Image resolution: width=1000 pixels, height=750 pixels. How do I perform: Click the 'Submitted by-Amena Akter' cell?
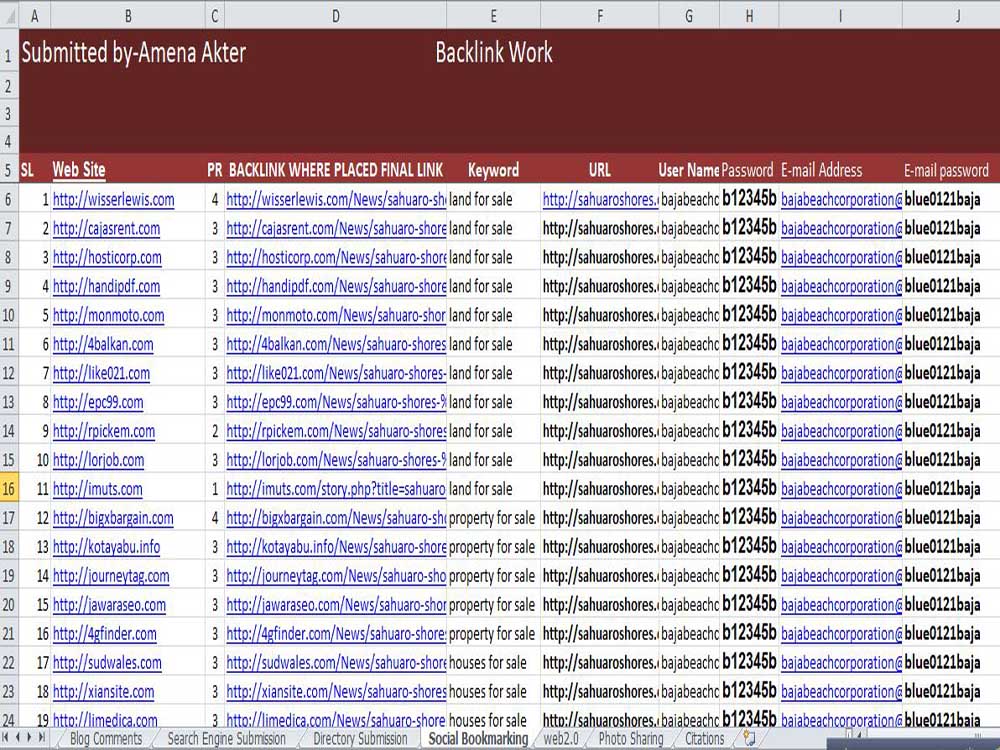tap(133, 53)
